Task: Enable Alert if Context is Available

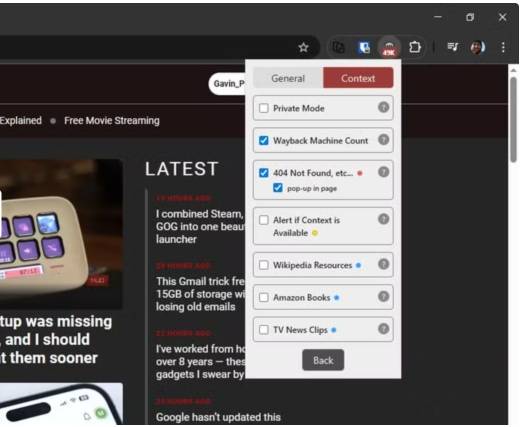Action: [264, 220]
